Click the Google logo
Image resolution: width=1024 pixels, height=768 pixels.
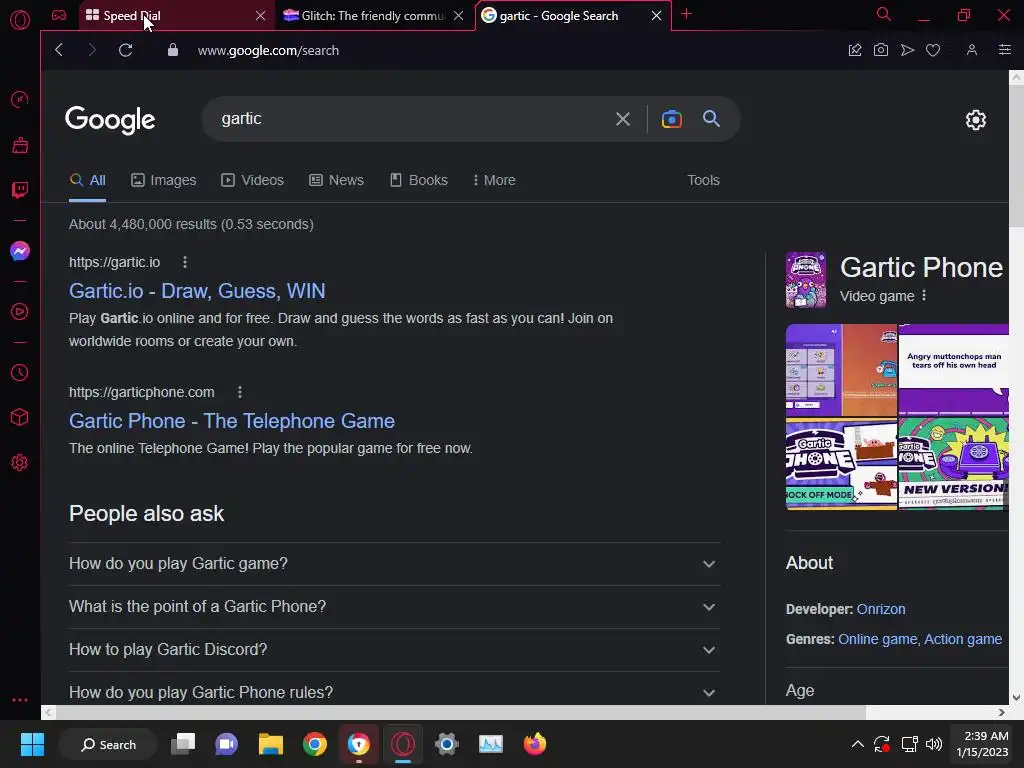(x=110, y=120)
